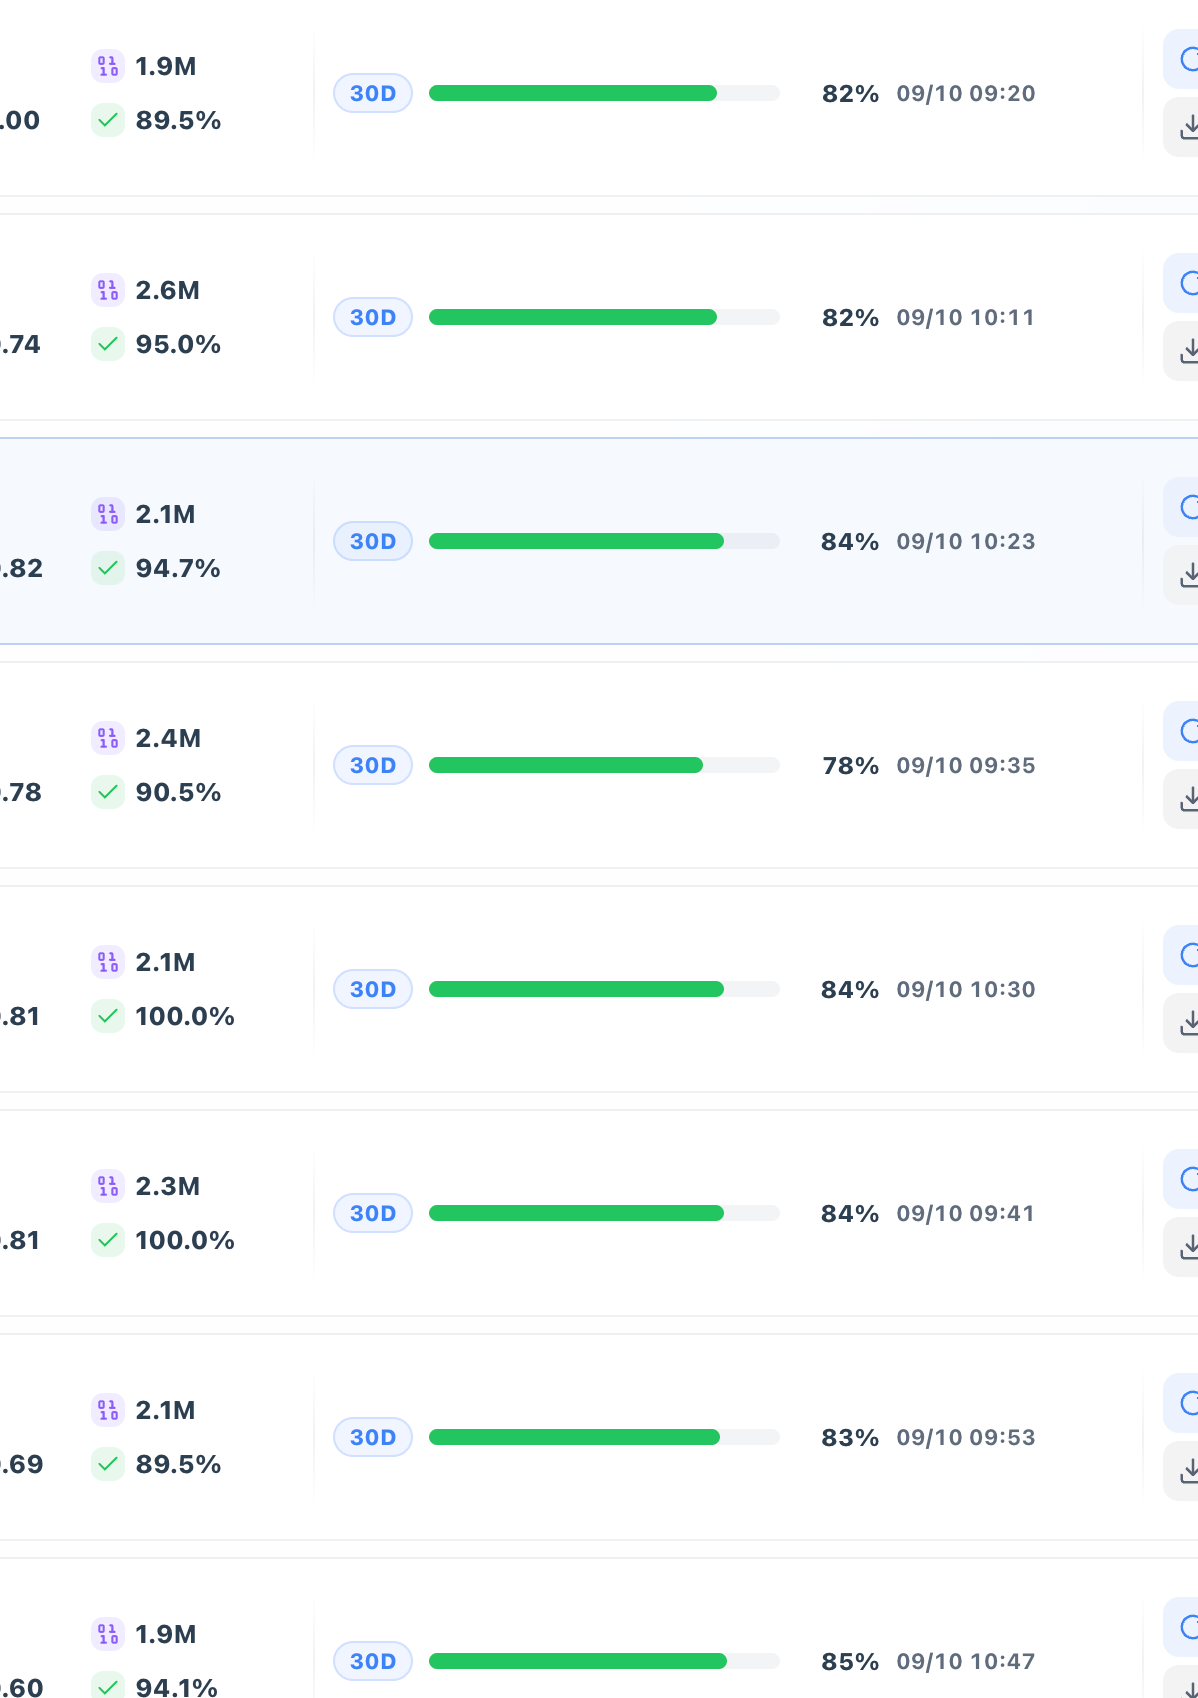Click the binary data icon beside 2.6M
Image resolution: width=1198 pixels, height=1698 pixels.
coord(108,290)
